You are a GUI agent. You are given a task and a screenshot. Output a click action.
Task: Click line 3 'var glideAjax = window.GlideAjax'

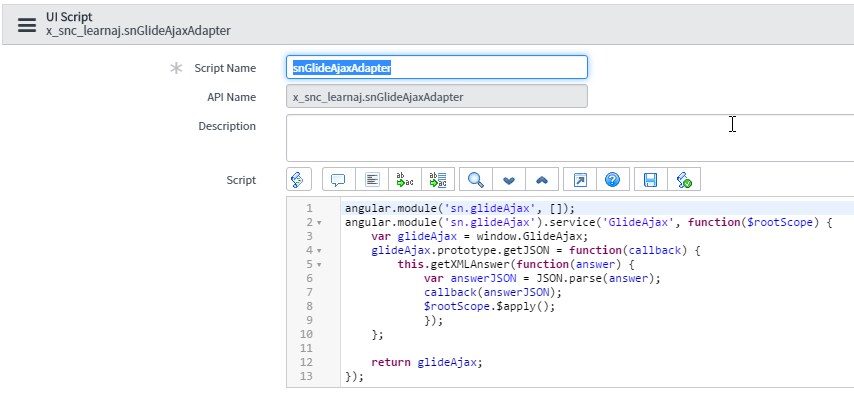(x=479, y=237)
